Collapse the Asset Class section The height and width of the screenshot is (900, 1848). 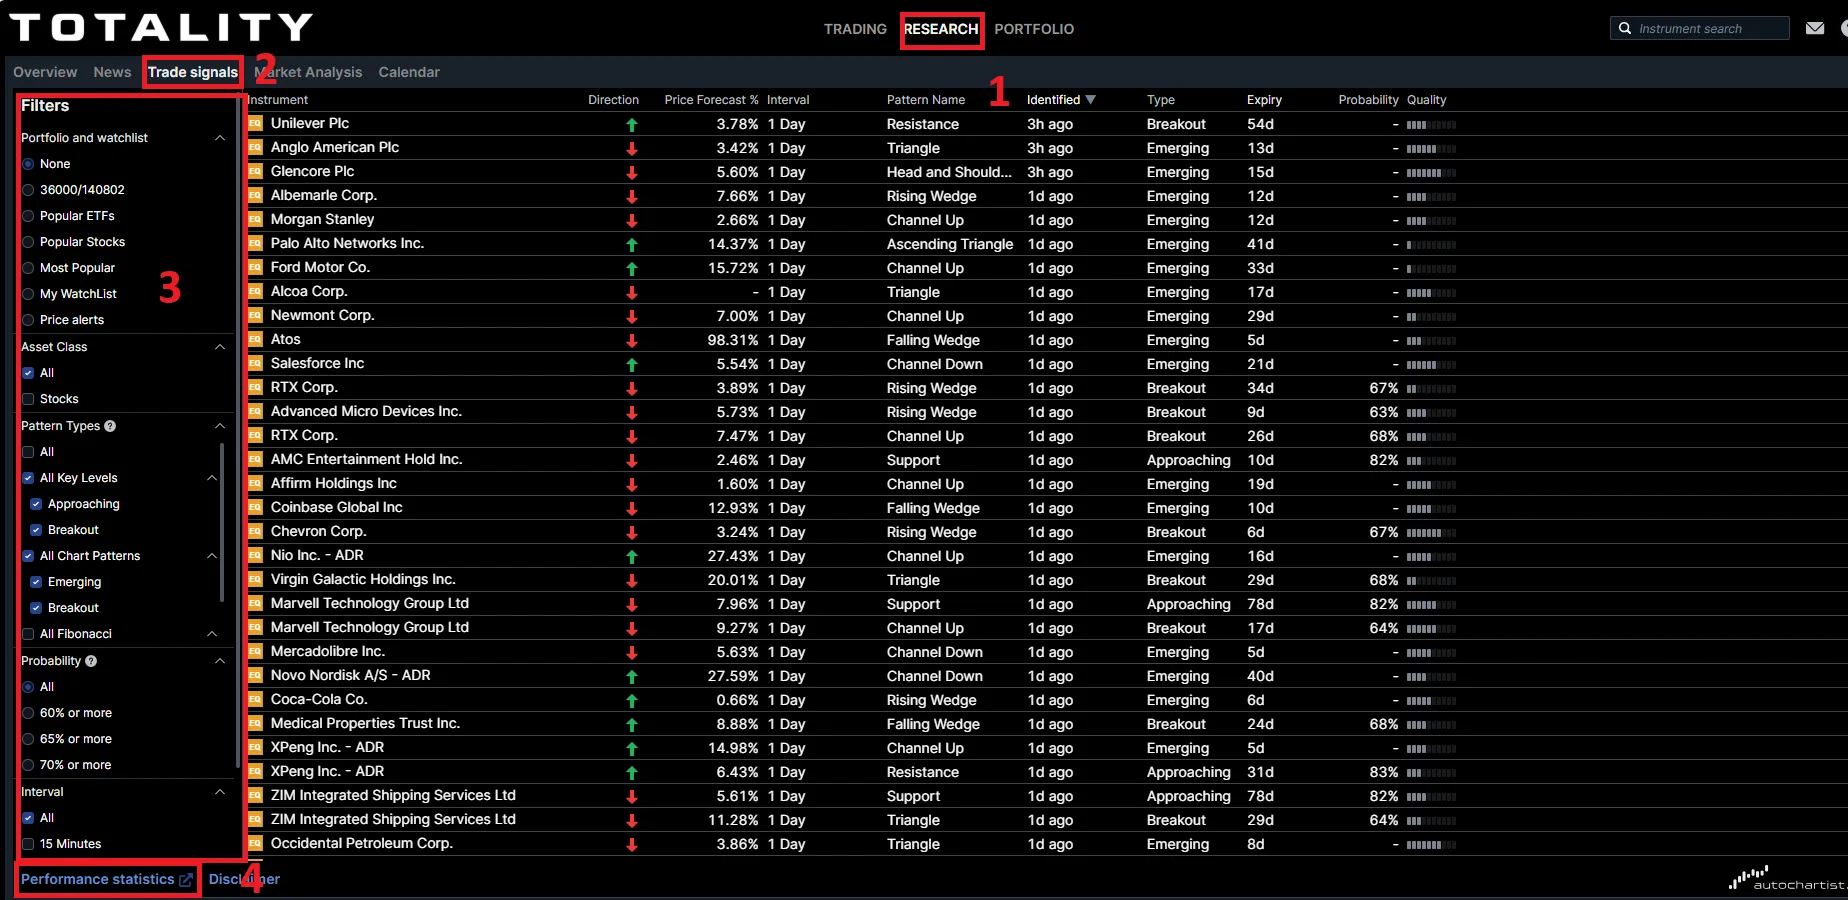[220, 347]
